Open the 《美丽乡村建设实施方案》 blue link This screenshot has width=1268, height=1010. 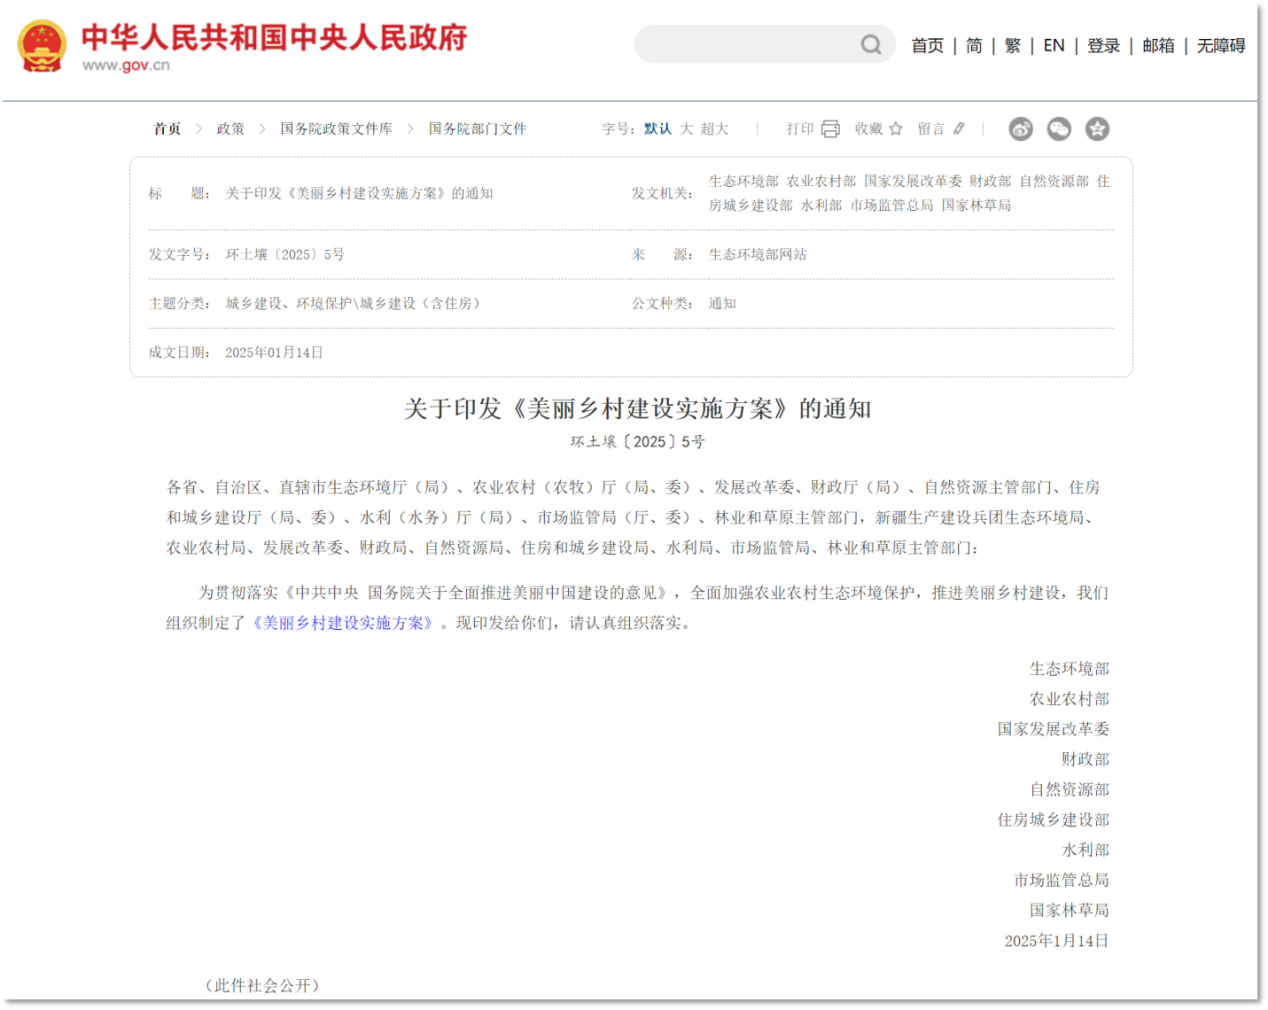pos(344,623)
